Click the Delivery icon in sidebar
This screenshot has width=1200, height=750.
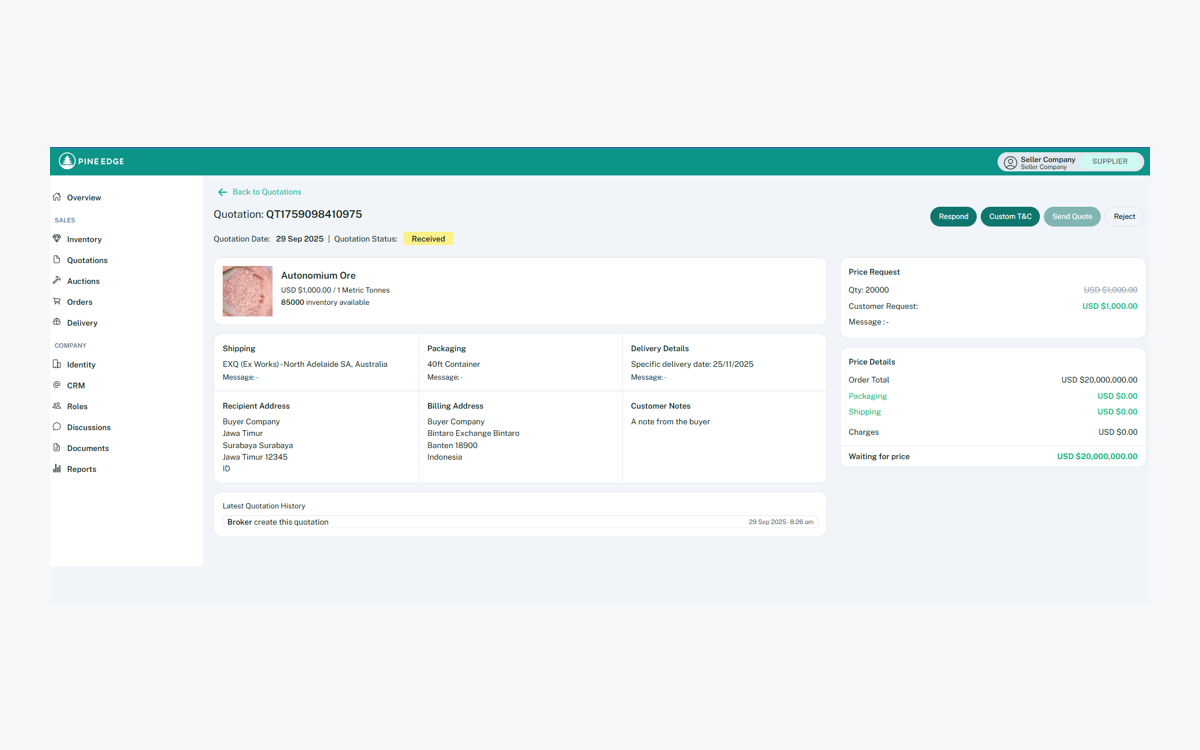point(57,322)
